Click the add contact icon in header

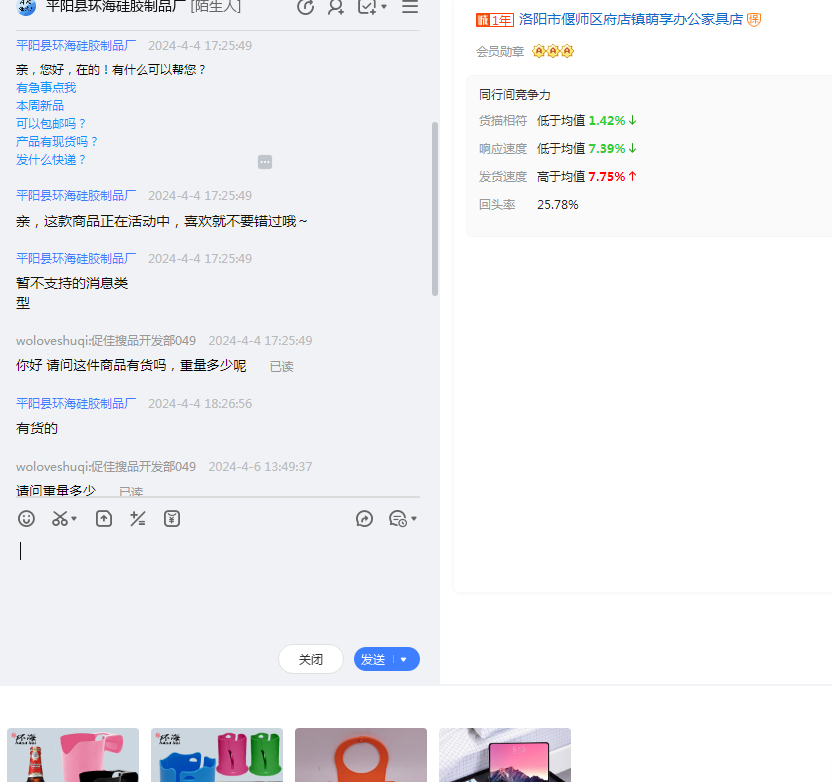(x=336, y=7)
